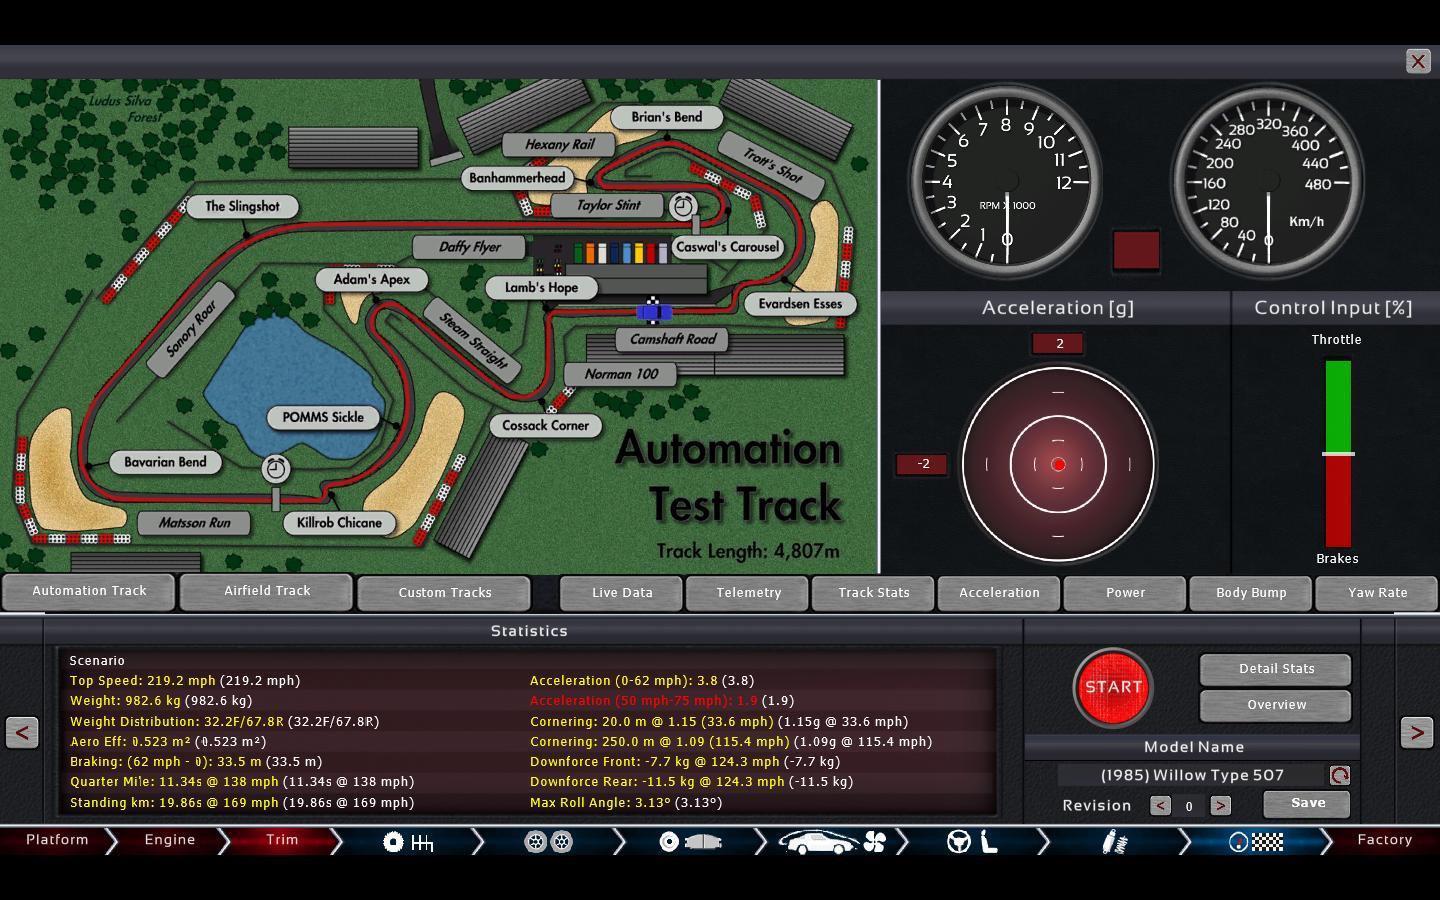
Task: Click the Willow Type 507 model name field
Action: (1190, 775)
